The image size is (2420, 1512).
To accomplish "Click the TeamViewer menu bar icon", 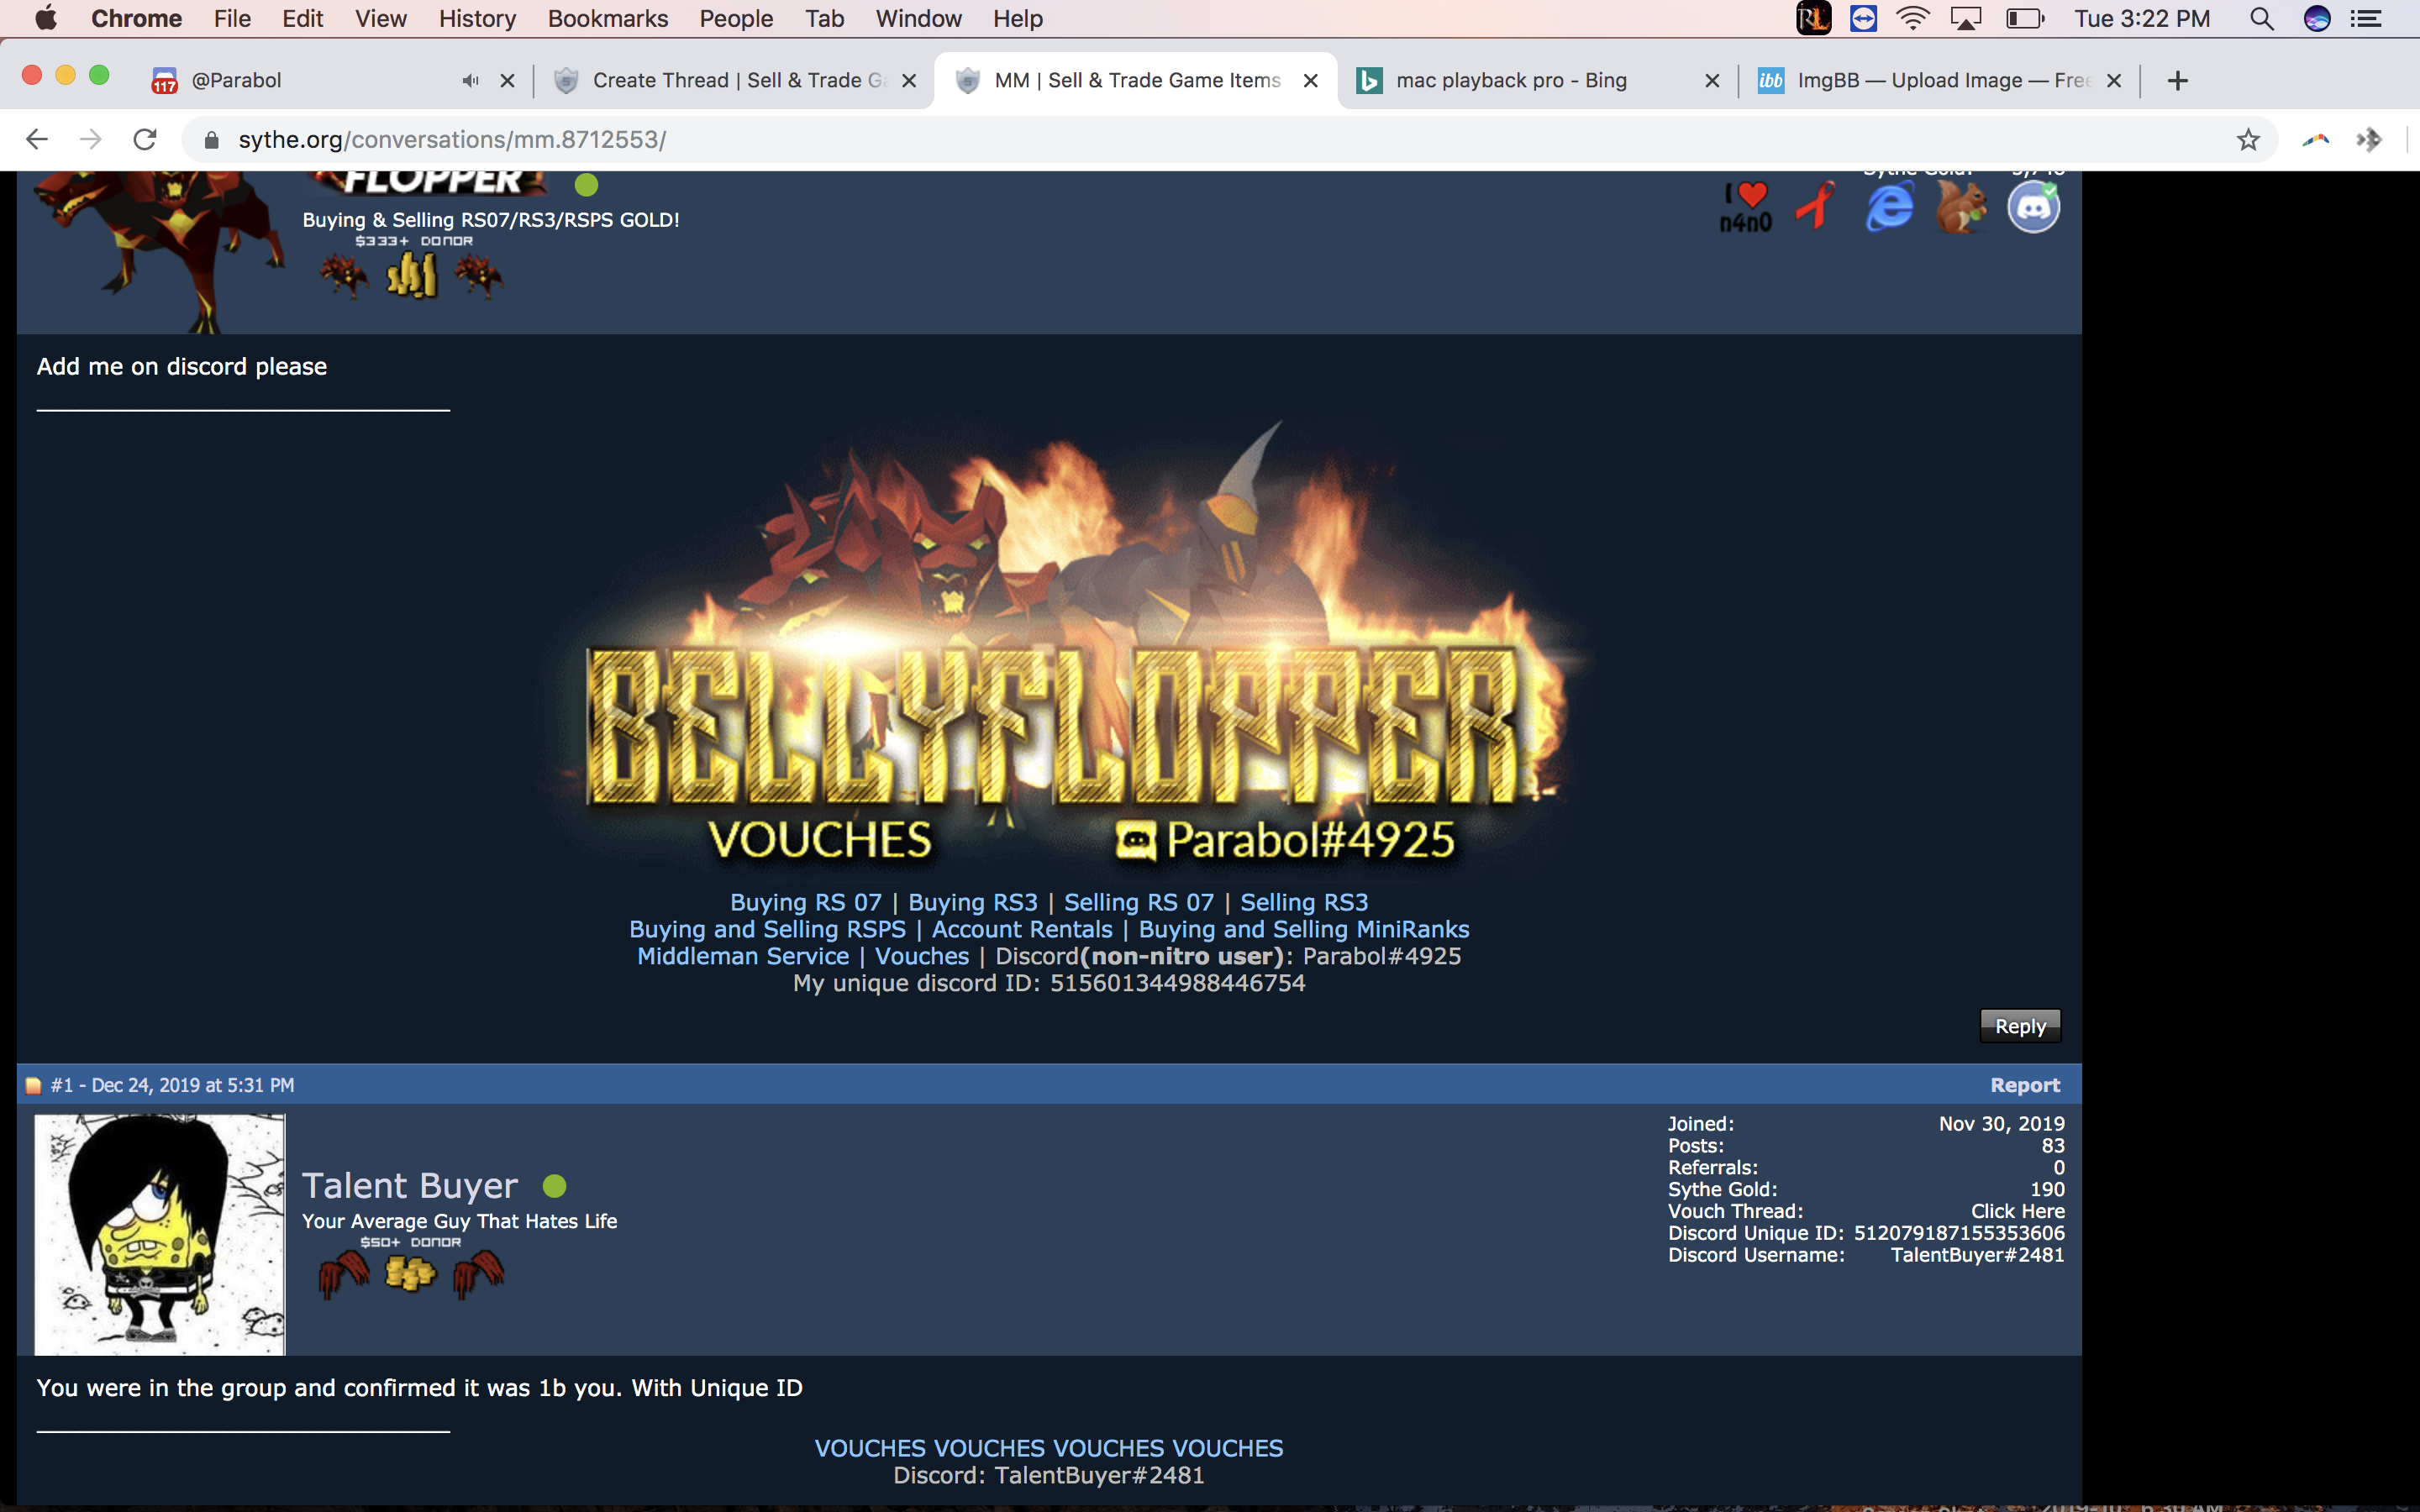I will coord(1863,18).
